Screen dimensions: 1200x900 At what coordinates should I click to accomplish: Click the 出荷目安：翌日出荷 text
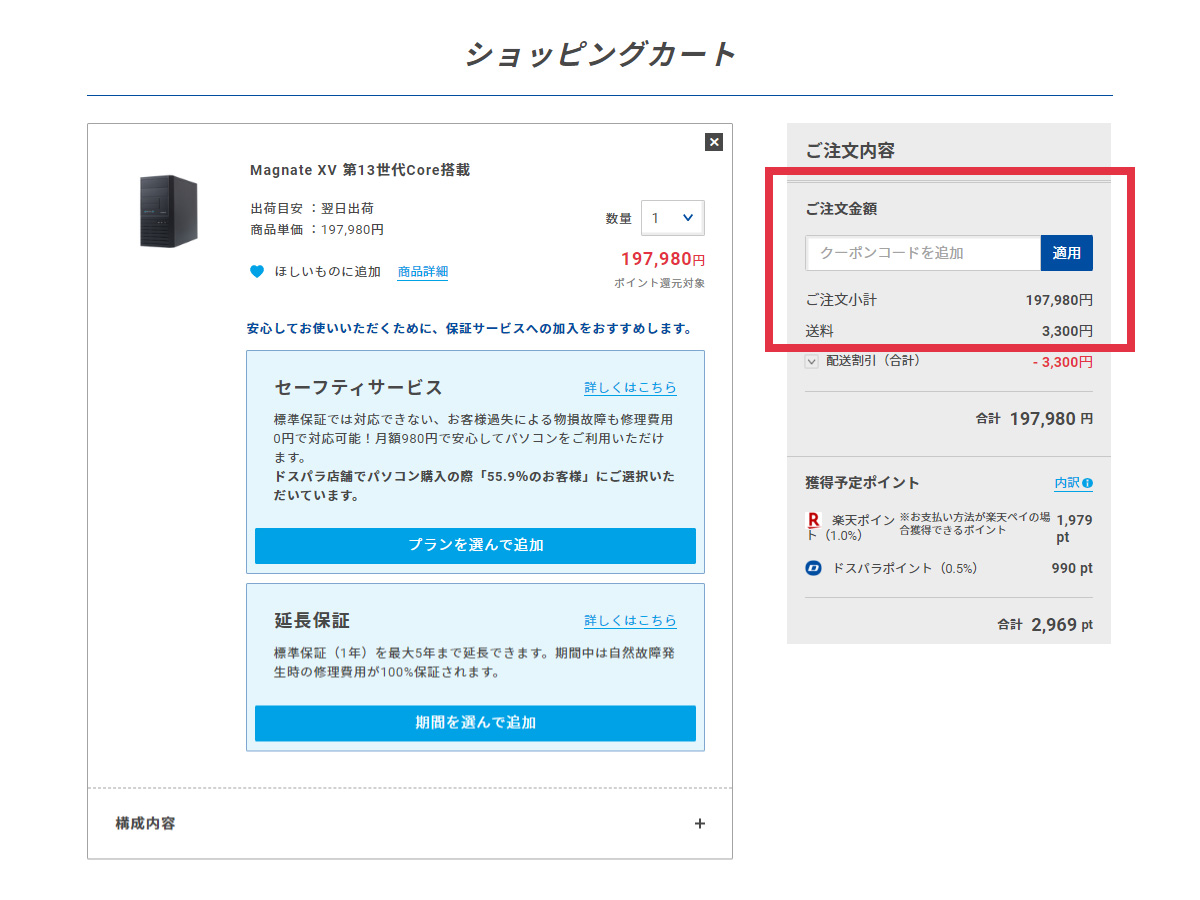312,209
